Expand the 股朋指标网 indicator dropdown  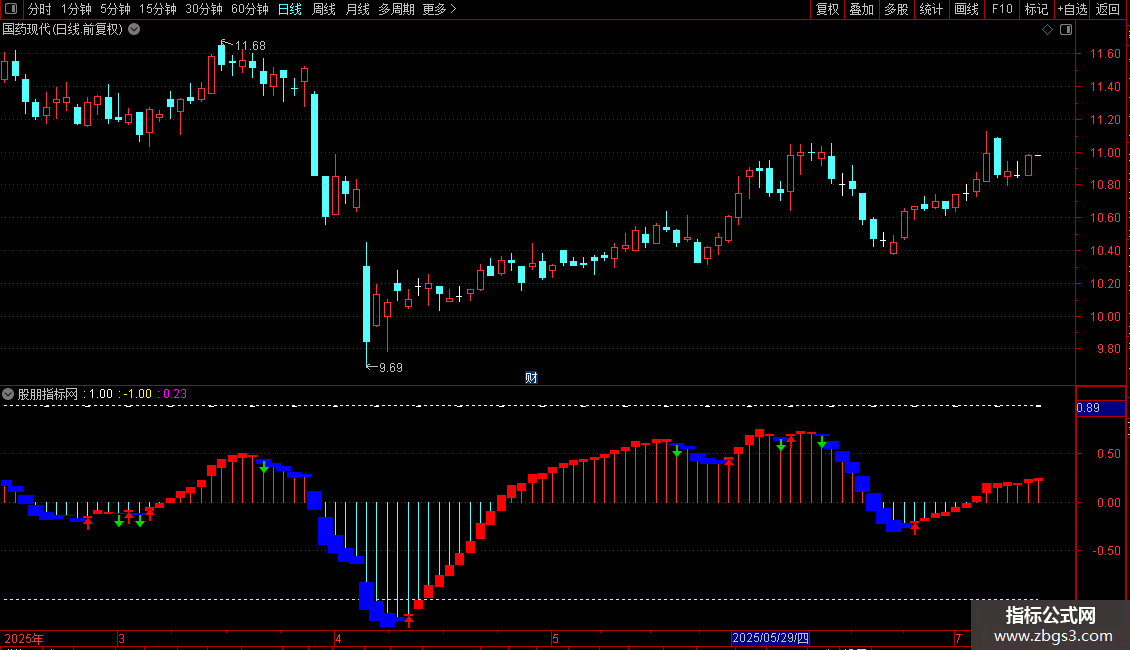(8, 394)
